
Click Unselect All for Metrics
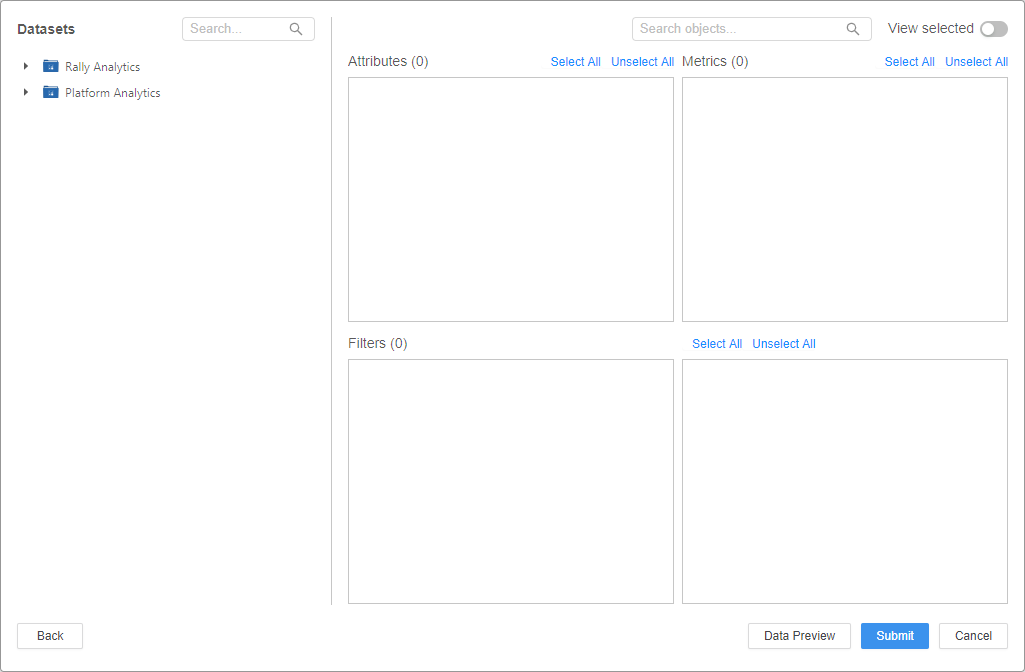click(976, 62)
